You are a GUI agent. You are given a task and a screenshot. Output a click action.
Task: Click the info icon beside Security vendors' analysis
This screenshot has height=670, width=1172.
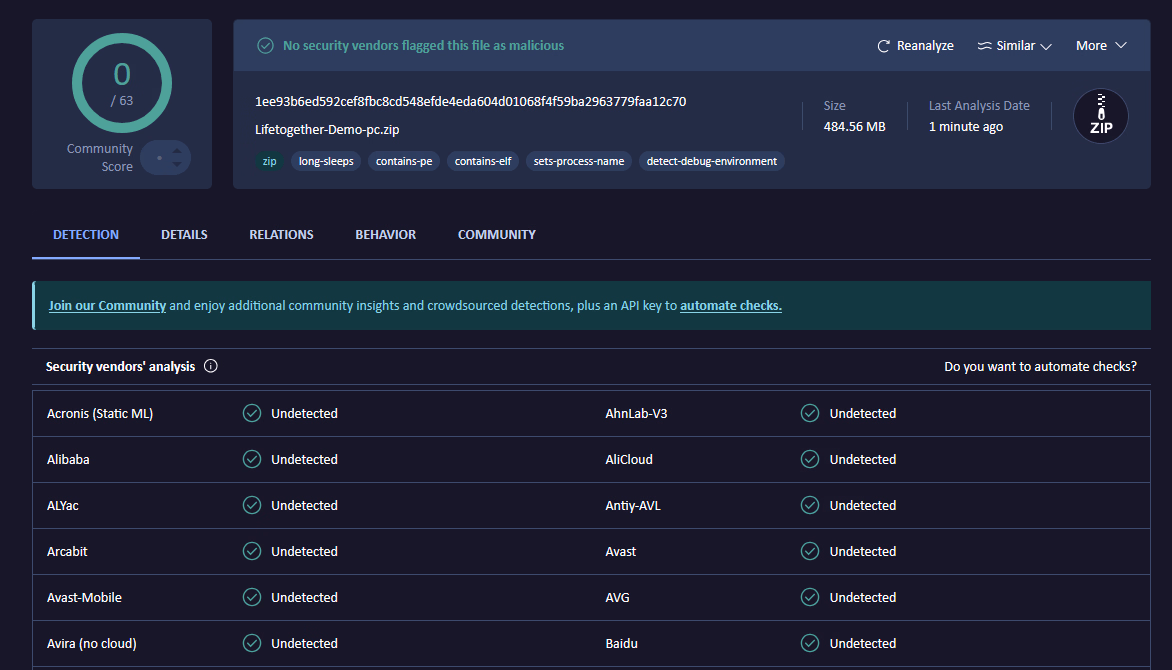click(x=211, y=366)
